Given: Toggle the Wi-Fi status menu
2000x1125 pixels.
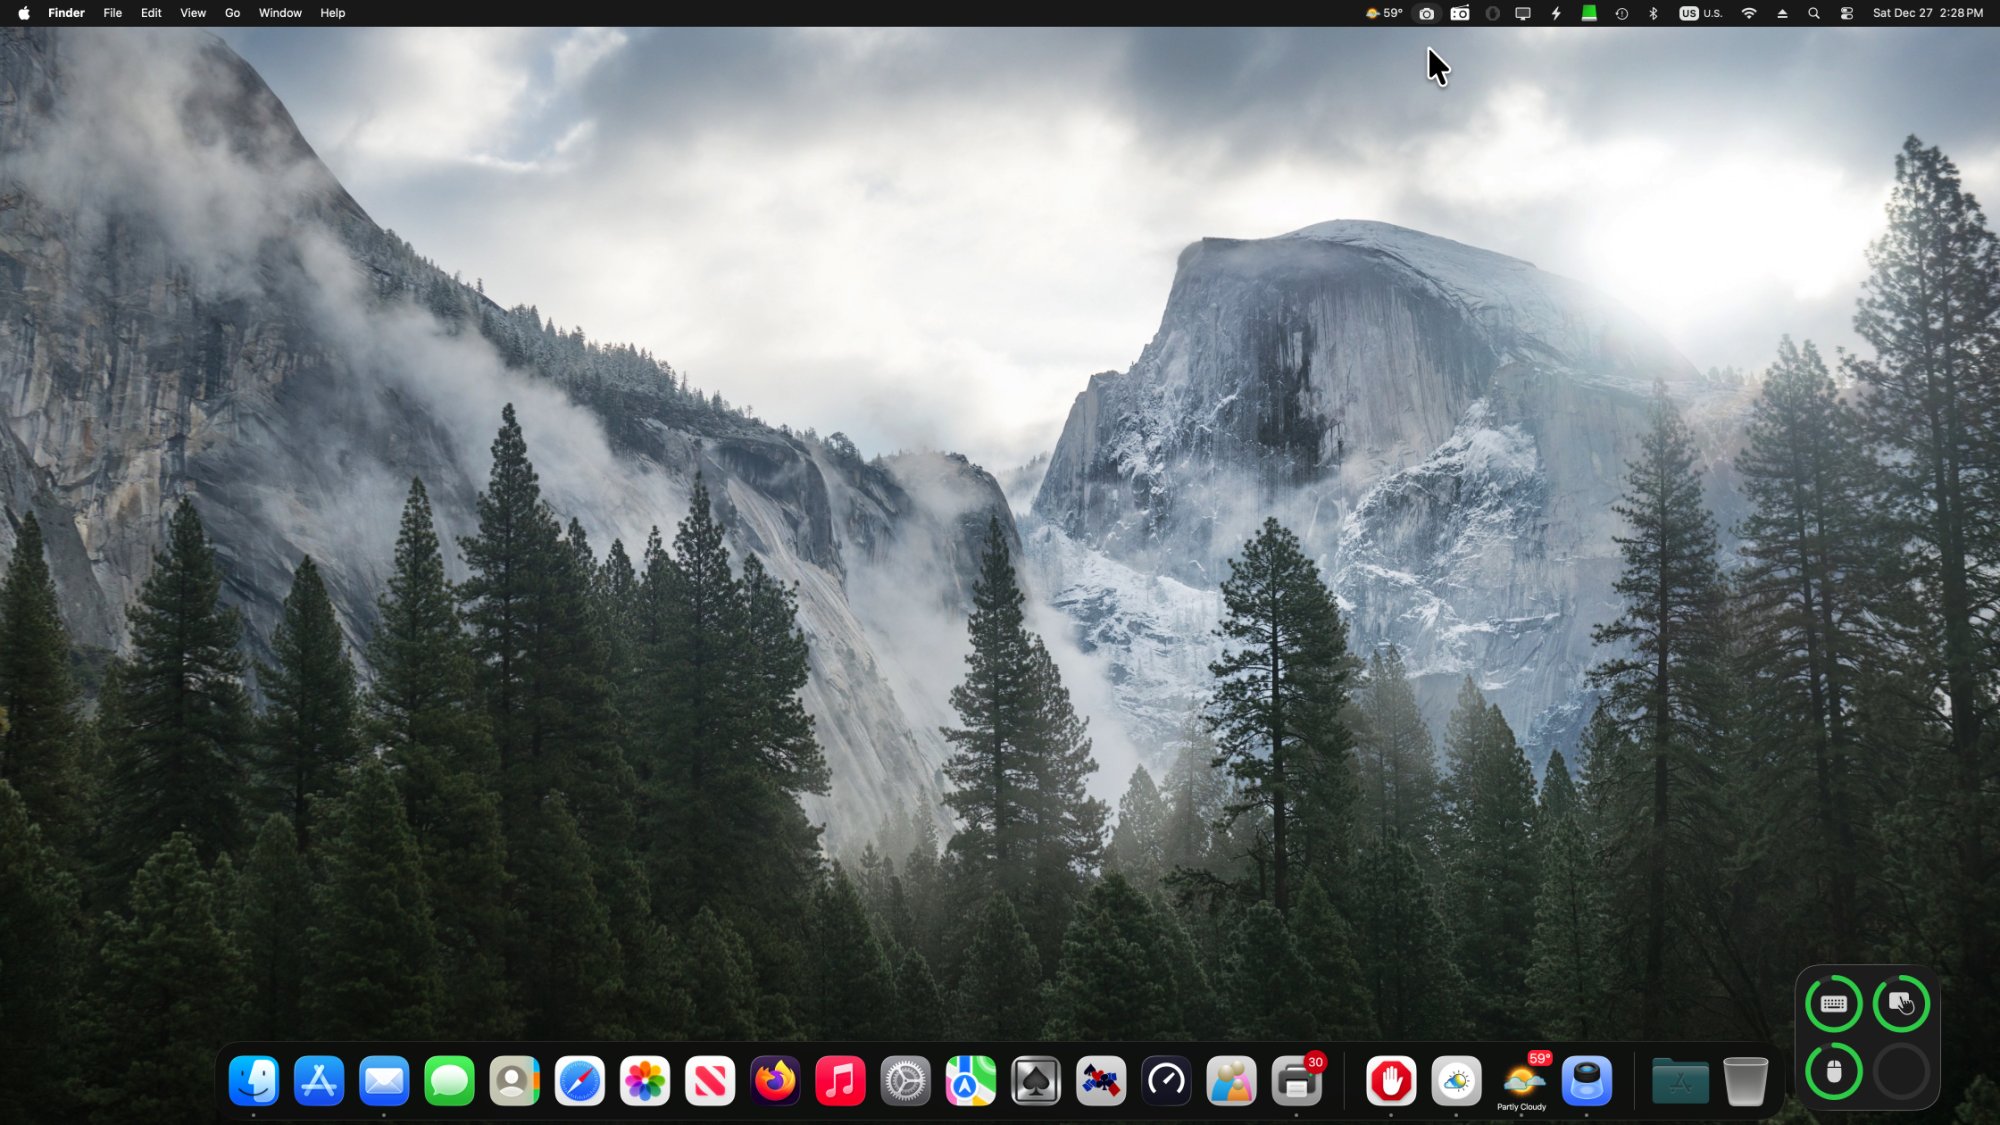Looking at the screenshot, I should point(1749,13).
